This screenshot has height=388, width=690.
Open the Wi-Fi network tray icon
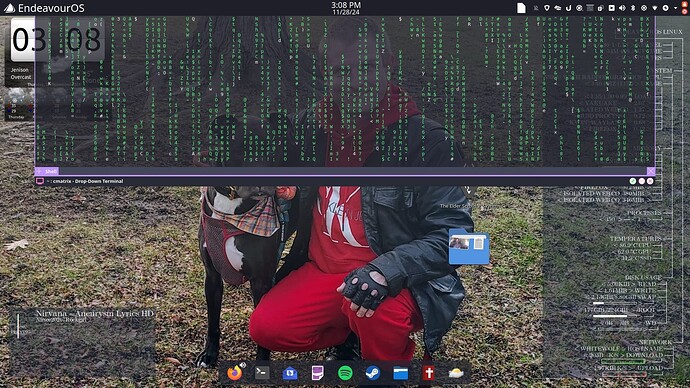655,8
